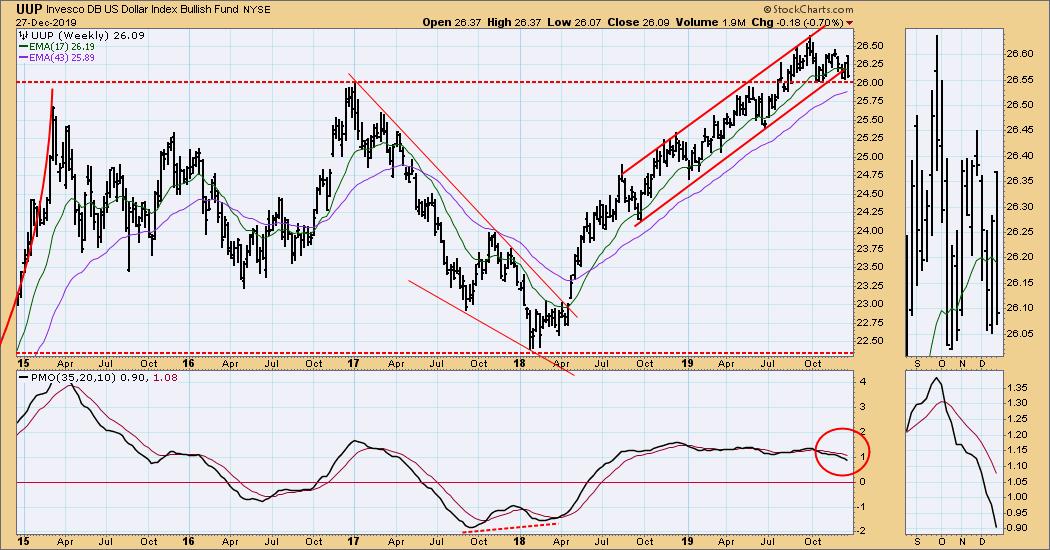Click the 1.00 label in PMO zoom panel

(x=1019, y=497)
